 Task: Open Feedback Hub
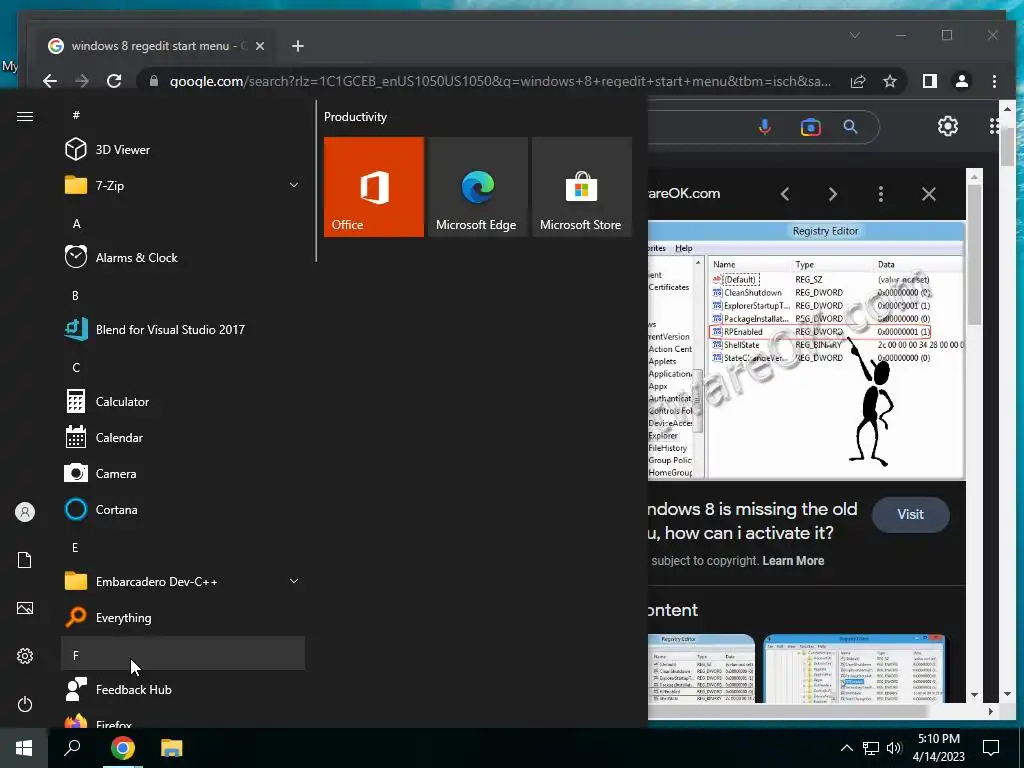(183, 690)
